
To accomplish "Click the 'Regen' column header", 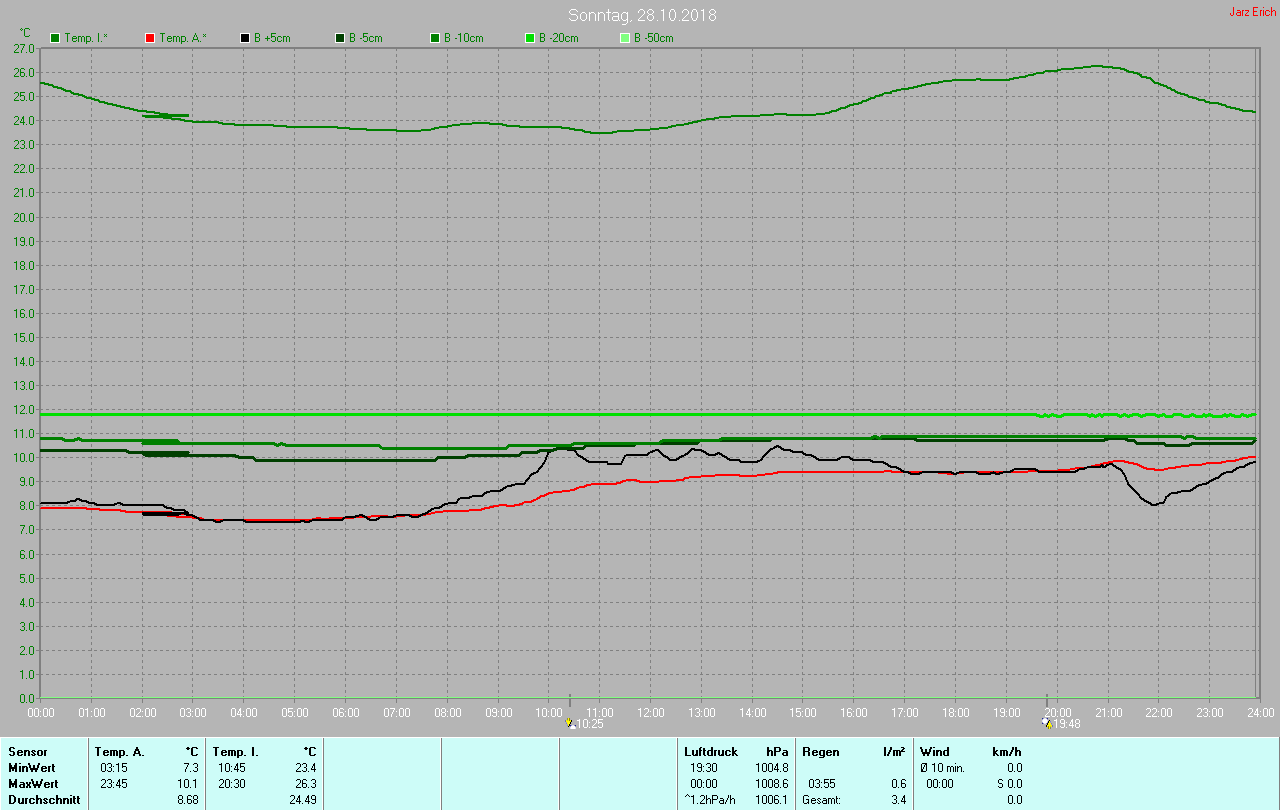I will tap(821, 752).
